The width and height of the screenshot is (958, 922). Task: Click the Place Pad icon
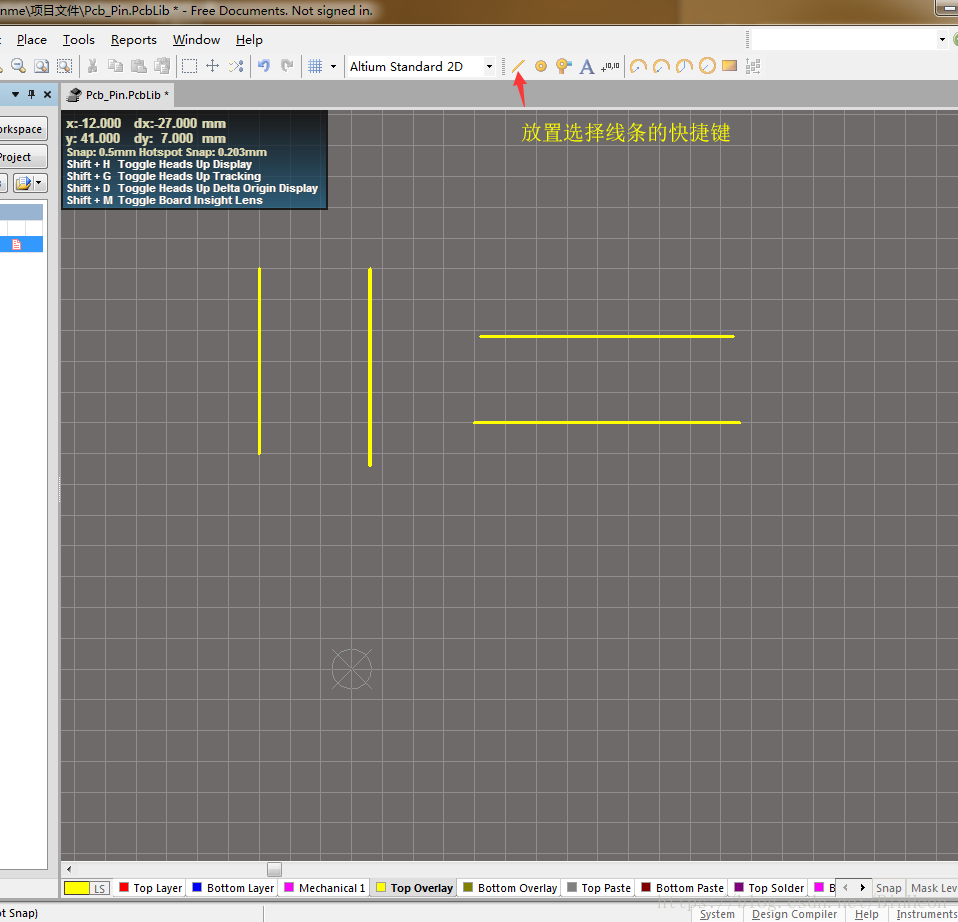click(x=541, y=67)
